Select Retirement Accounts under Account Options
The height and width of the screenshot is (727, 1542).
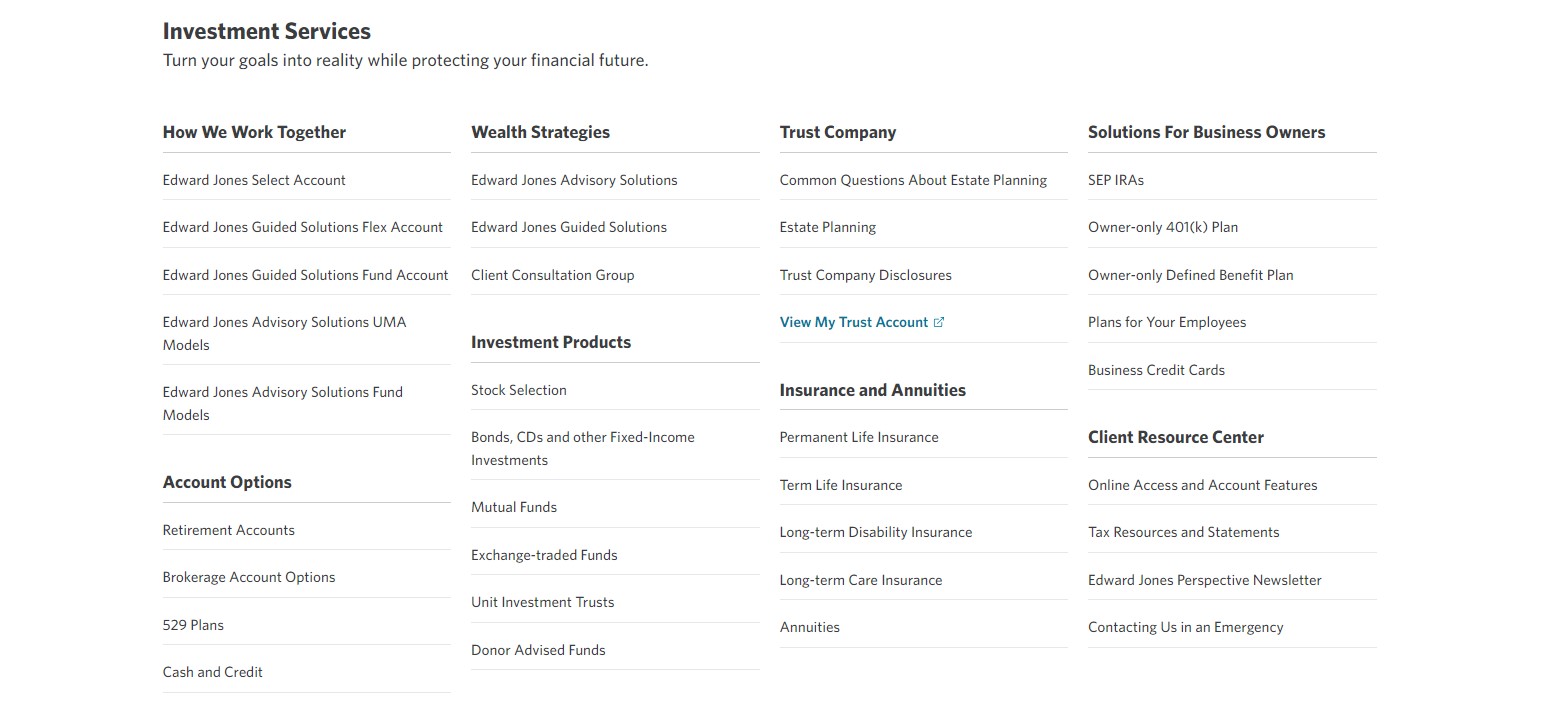click(x=229, y=529)
